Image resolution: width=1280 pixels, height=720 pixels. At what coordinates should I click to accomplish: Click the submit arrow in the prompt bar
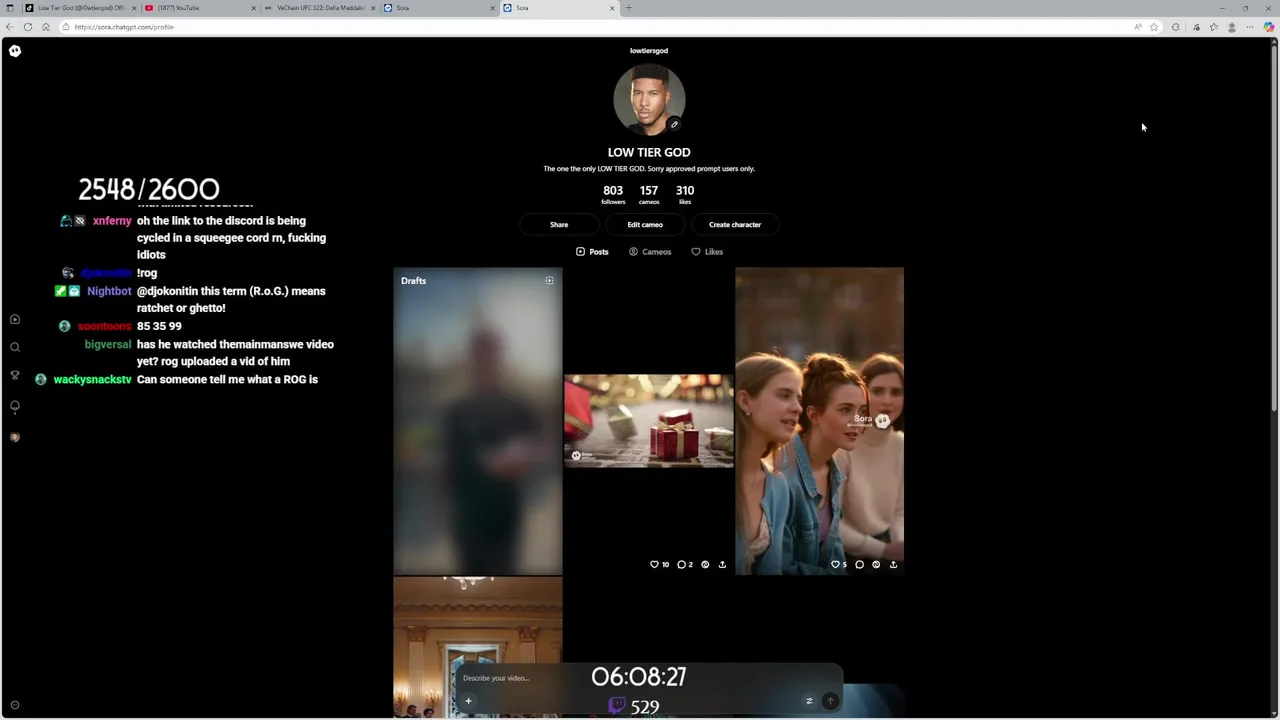830,701
